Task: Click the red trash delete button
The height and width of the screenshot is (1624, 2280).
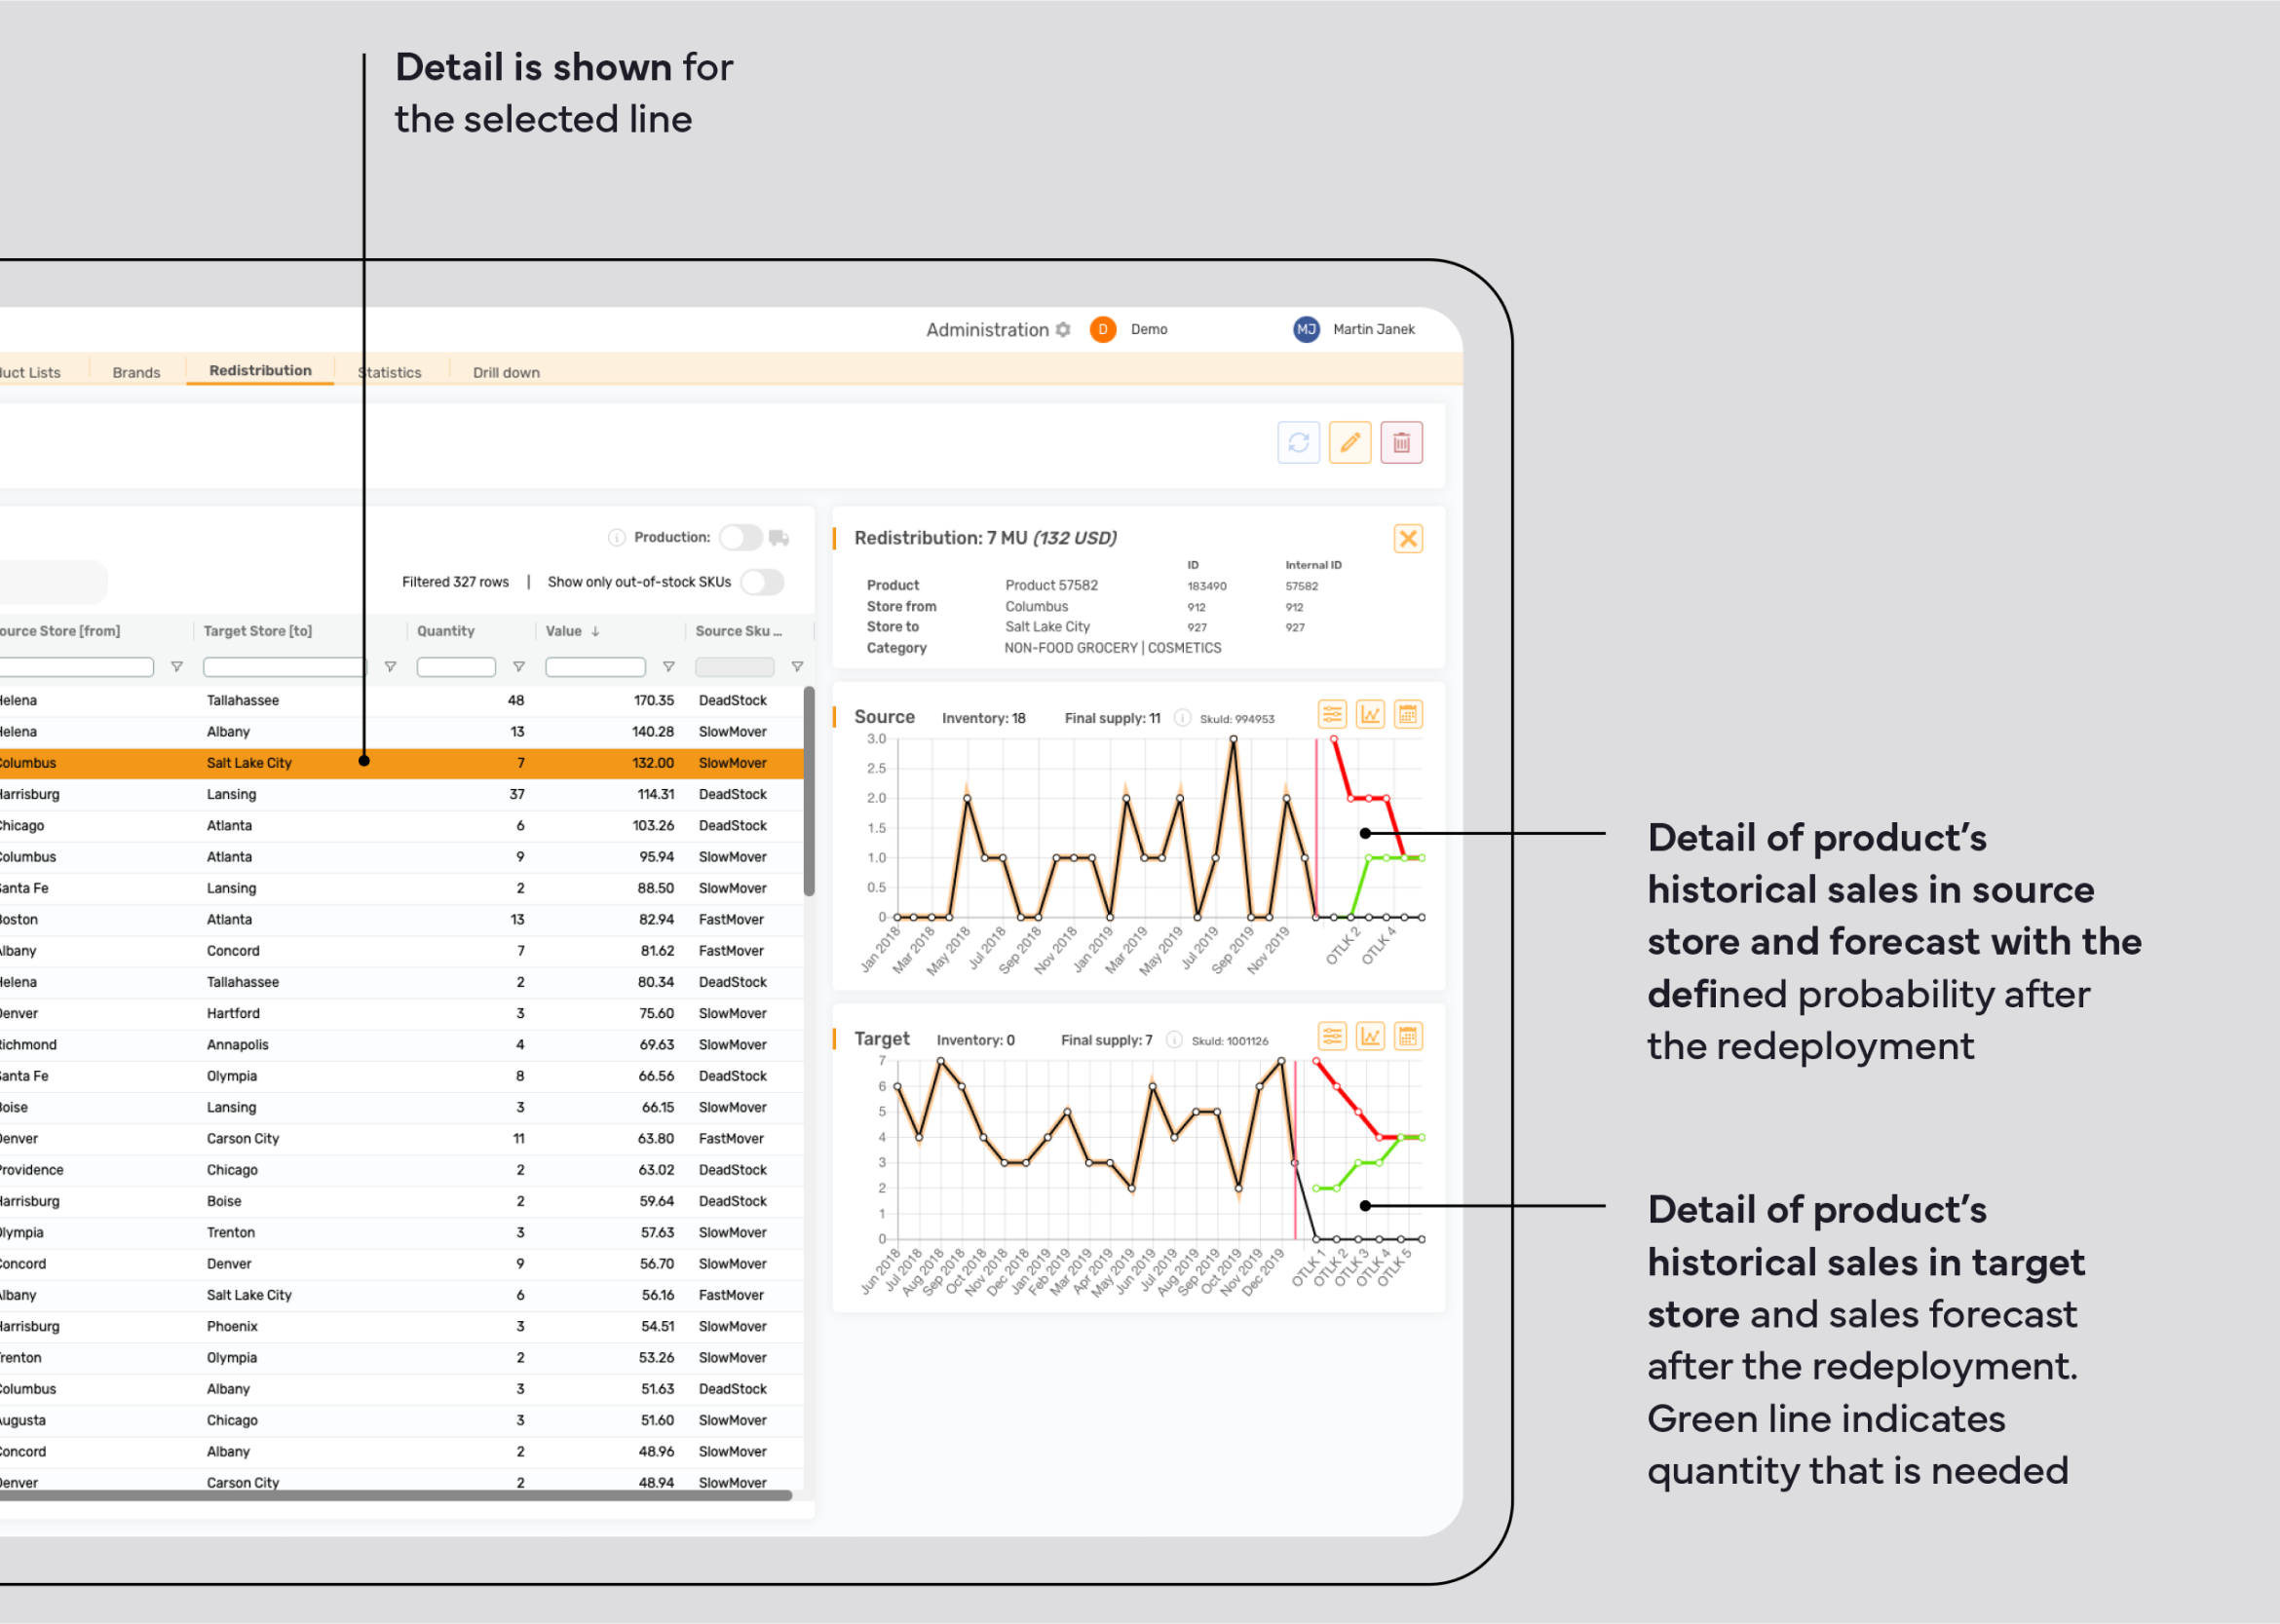Action: [x=1401, y=442]
